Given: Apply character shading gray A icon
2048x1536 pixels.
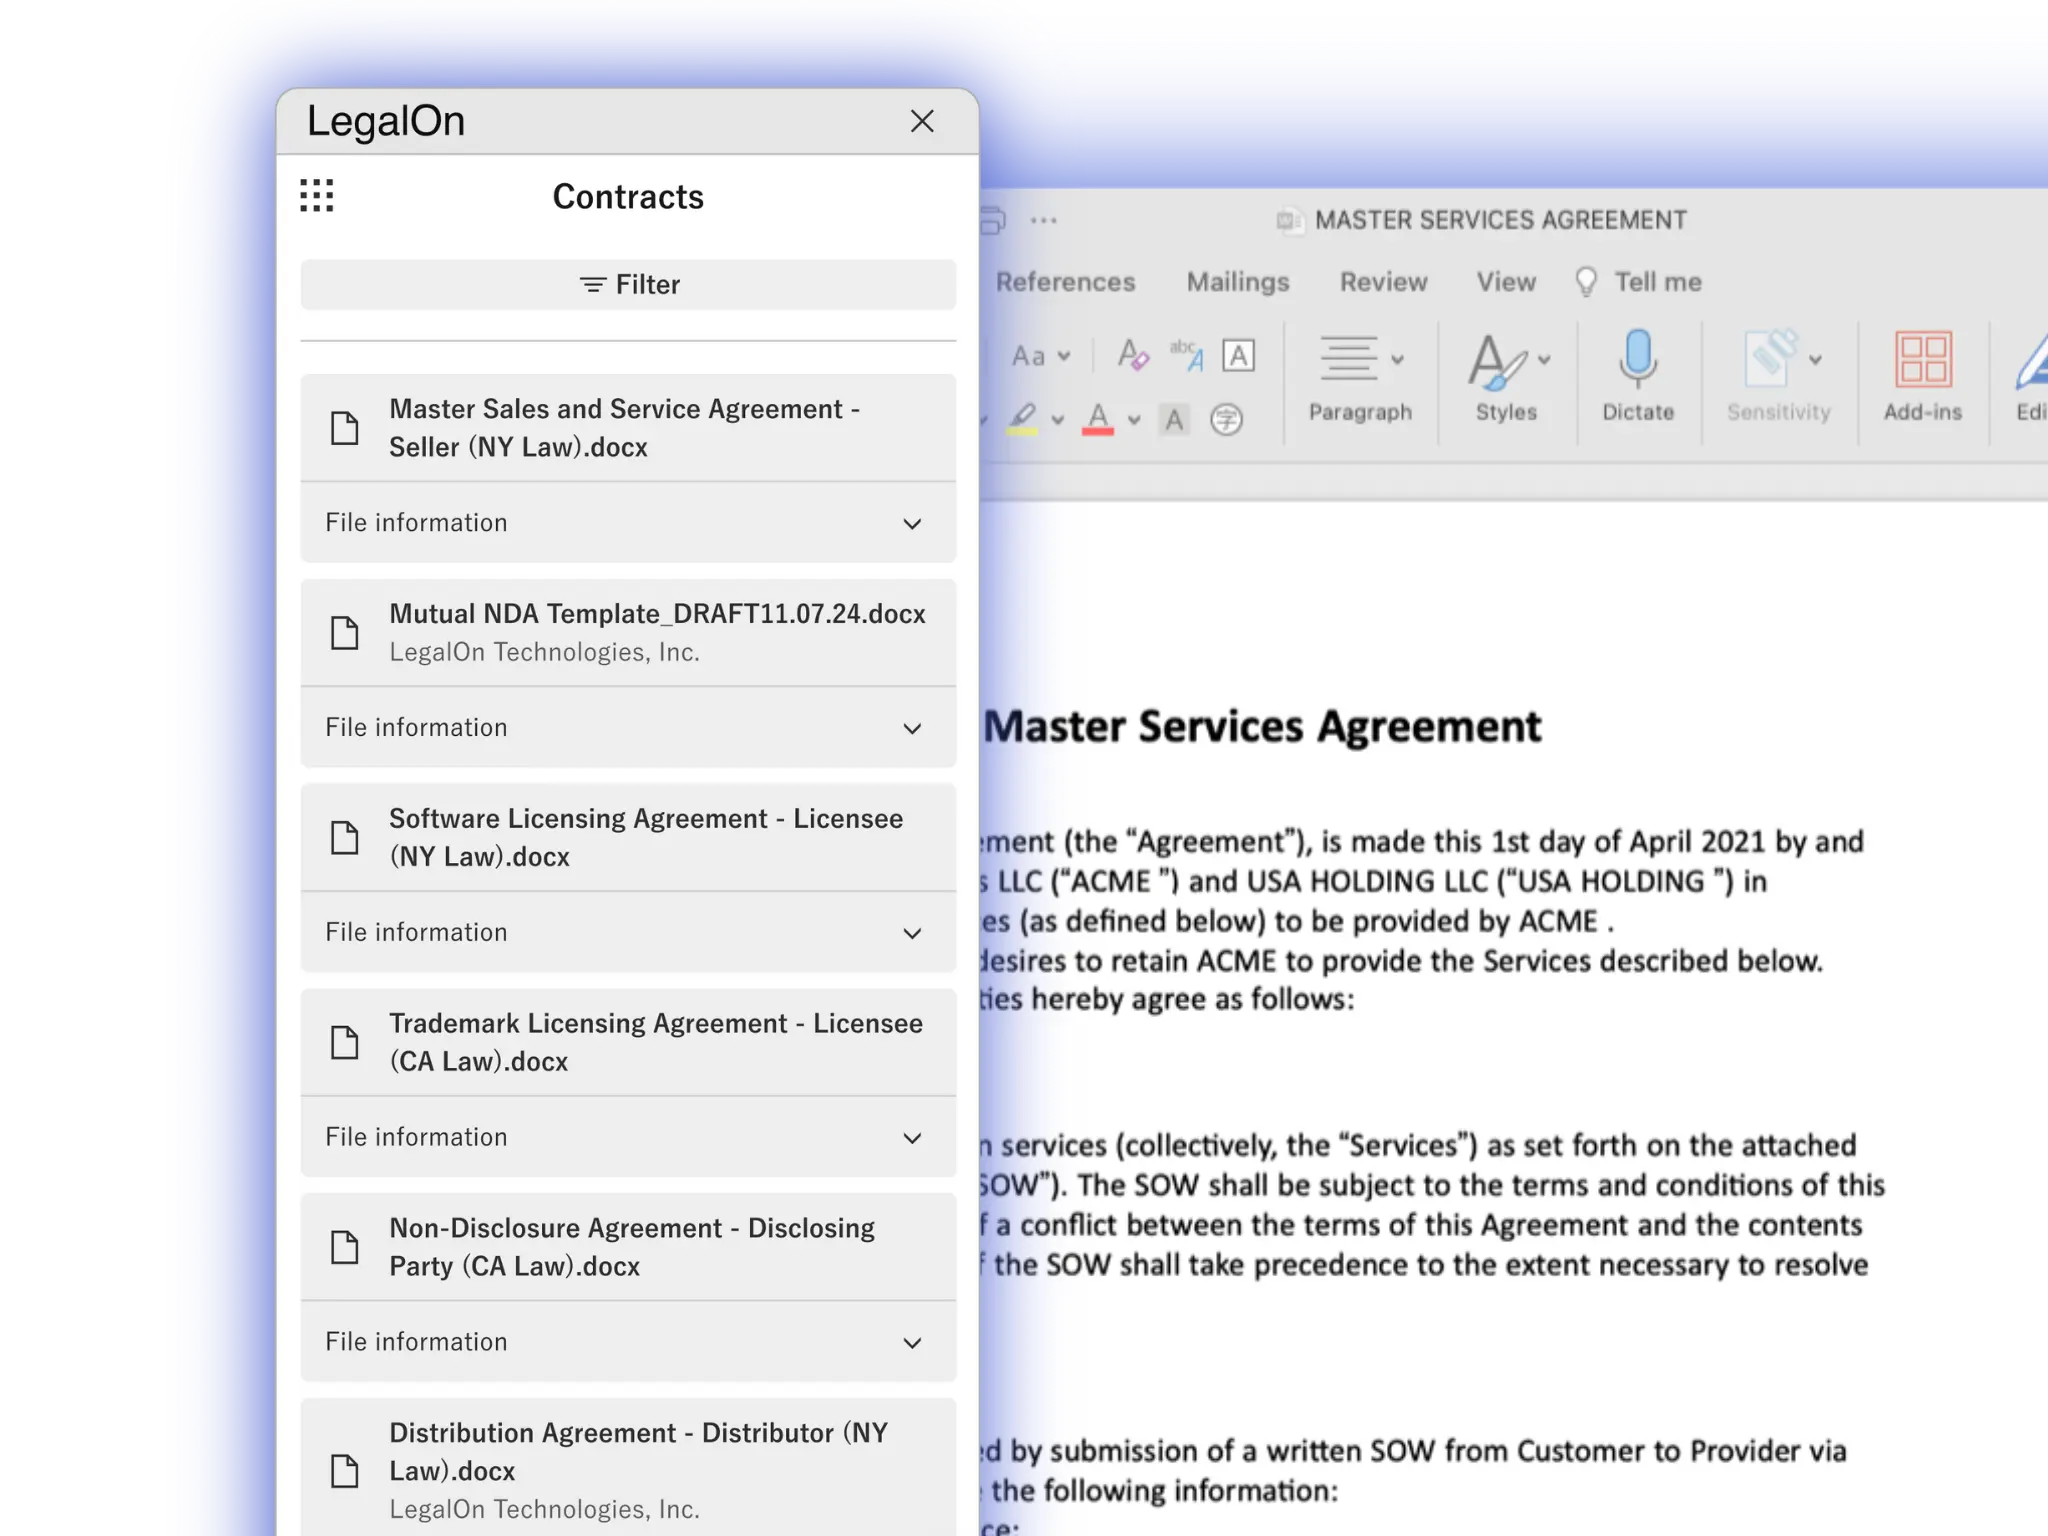Looking at the screenshot, I should 1175,419.
